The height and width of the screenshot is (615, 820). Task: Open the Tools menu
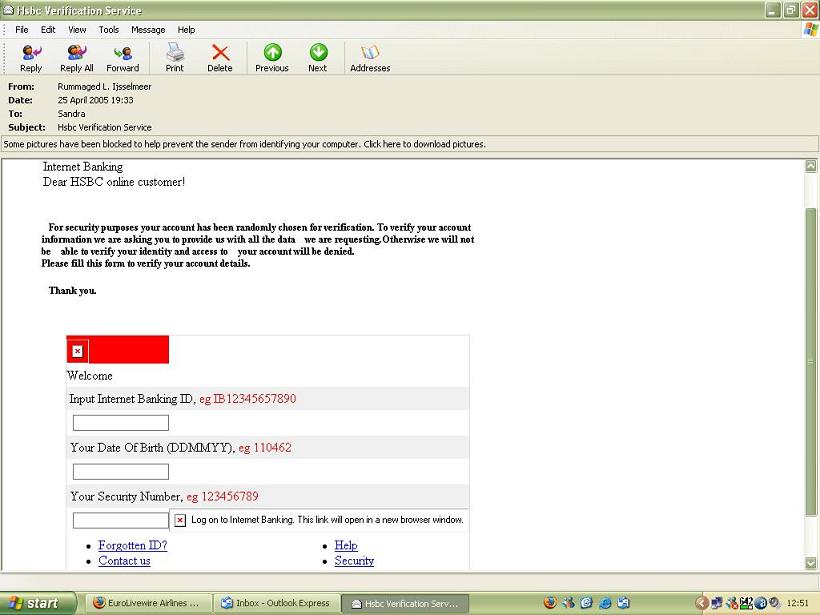point(109,30)
